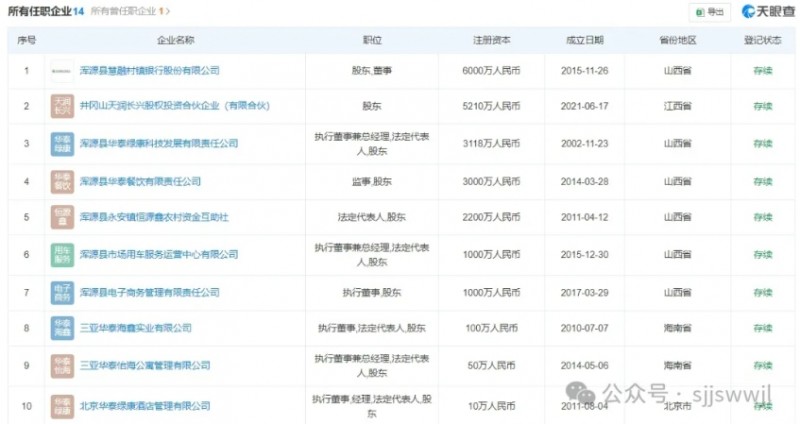
Task: Click the 6000万人民币 capital cell
Action: 491,70
